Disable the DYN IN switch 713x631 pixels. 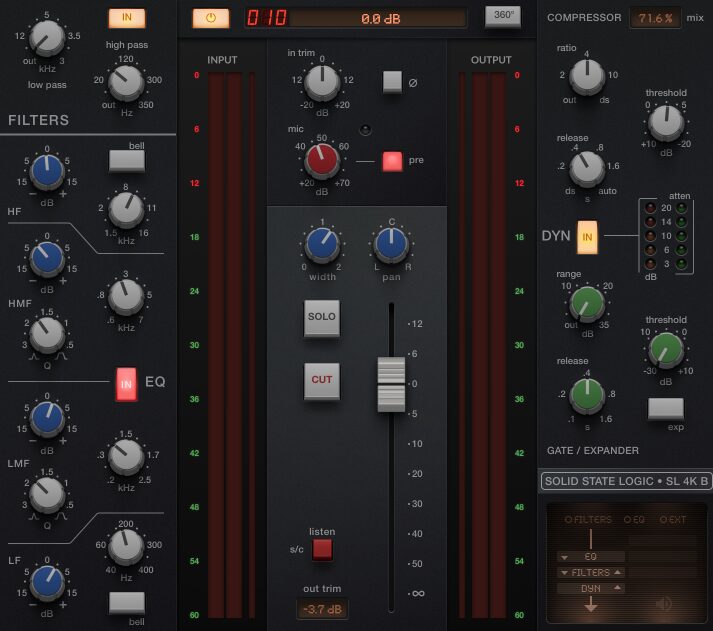tap(588, 235)
